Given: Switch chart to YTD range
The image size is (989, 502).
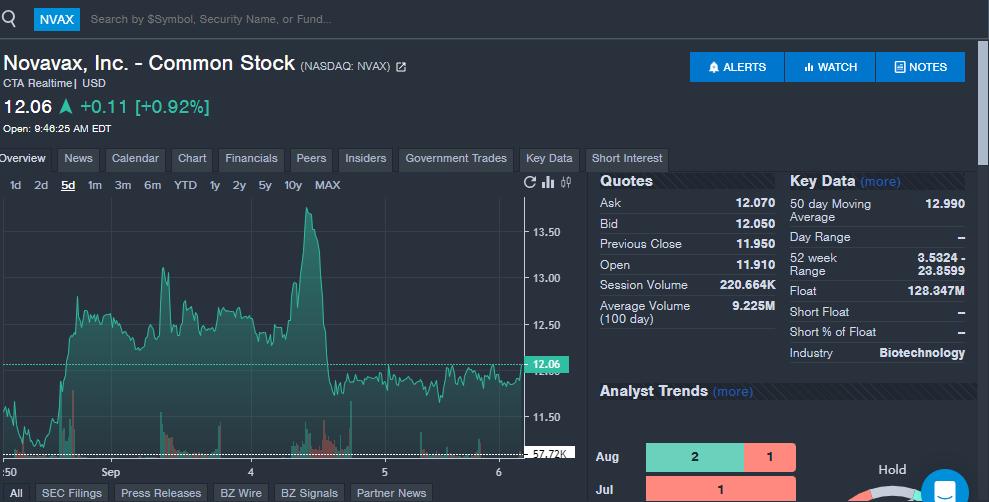Looking at the screenshot, I should (185, 185).
